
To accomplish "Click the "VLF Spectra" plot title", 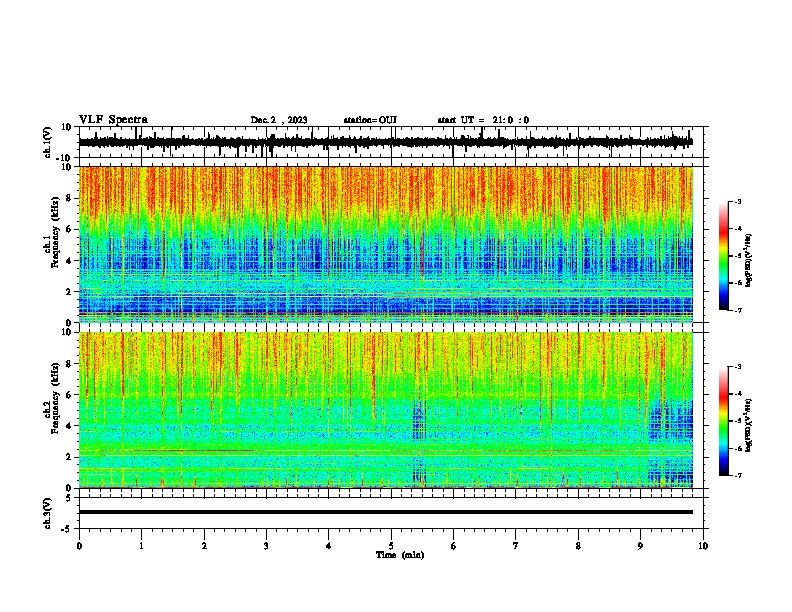I will pos(113,119).
